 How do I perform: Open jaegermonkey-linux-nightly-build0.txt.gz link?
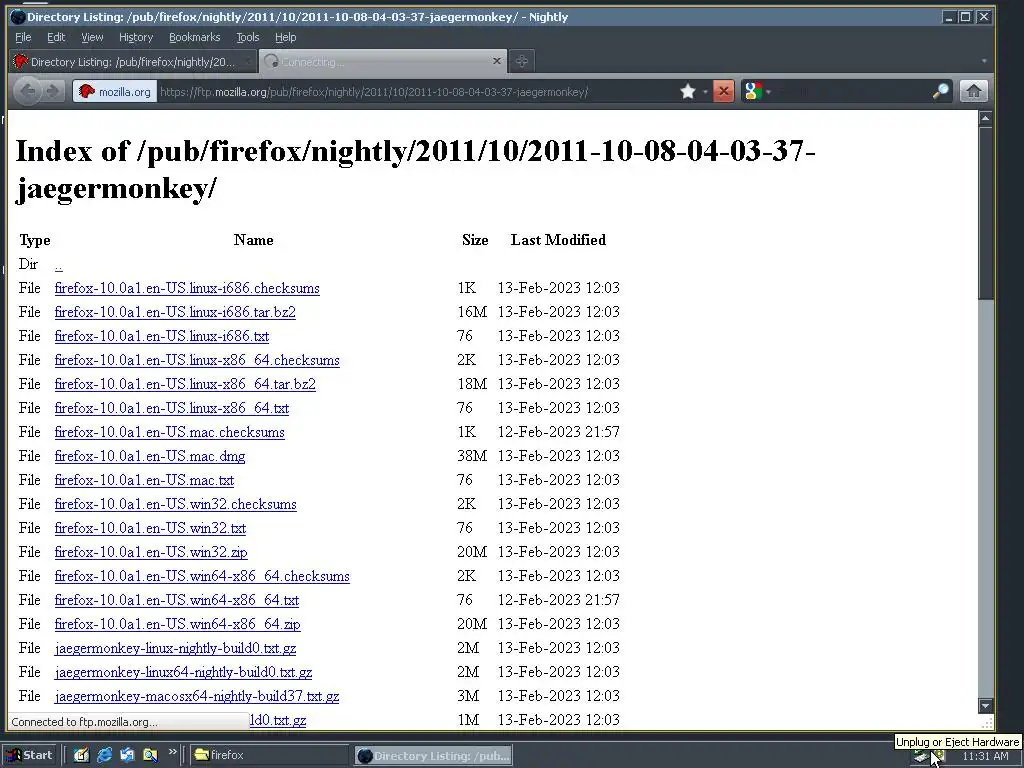[x=176, y=648]
